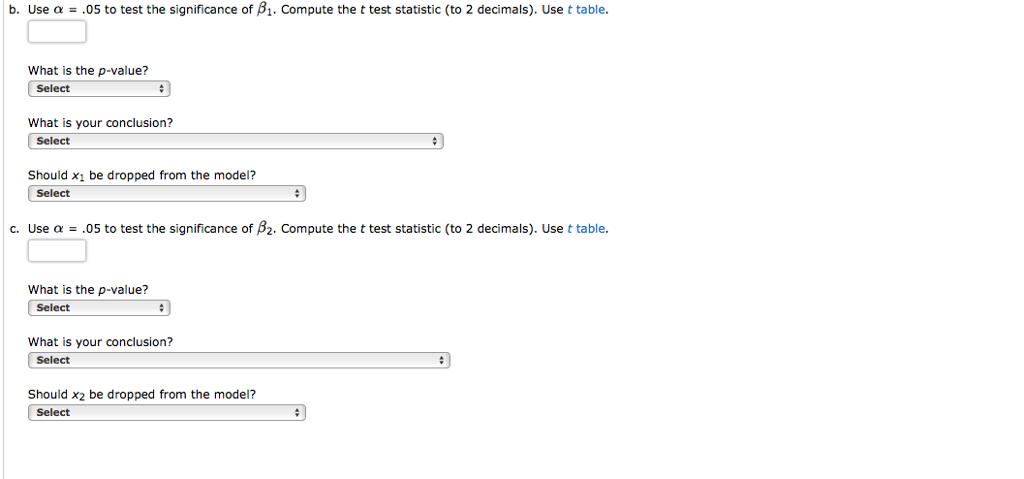The height and width of the screenshot is (479, 1024).
Task: Click the arrow icon on part c p-value select
Action: pyautogui.click(x=162, y=308)
